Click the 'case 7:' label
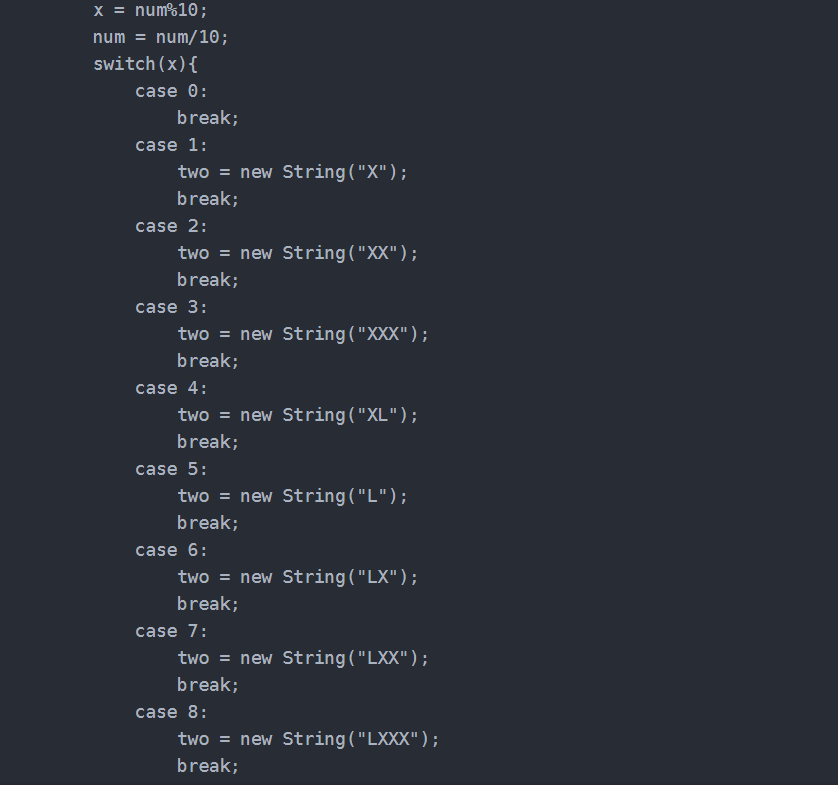The width and height of the screenshot is (838, 785). pos(171,631)
